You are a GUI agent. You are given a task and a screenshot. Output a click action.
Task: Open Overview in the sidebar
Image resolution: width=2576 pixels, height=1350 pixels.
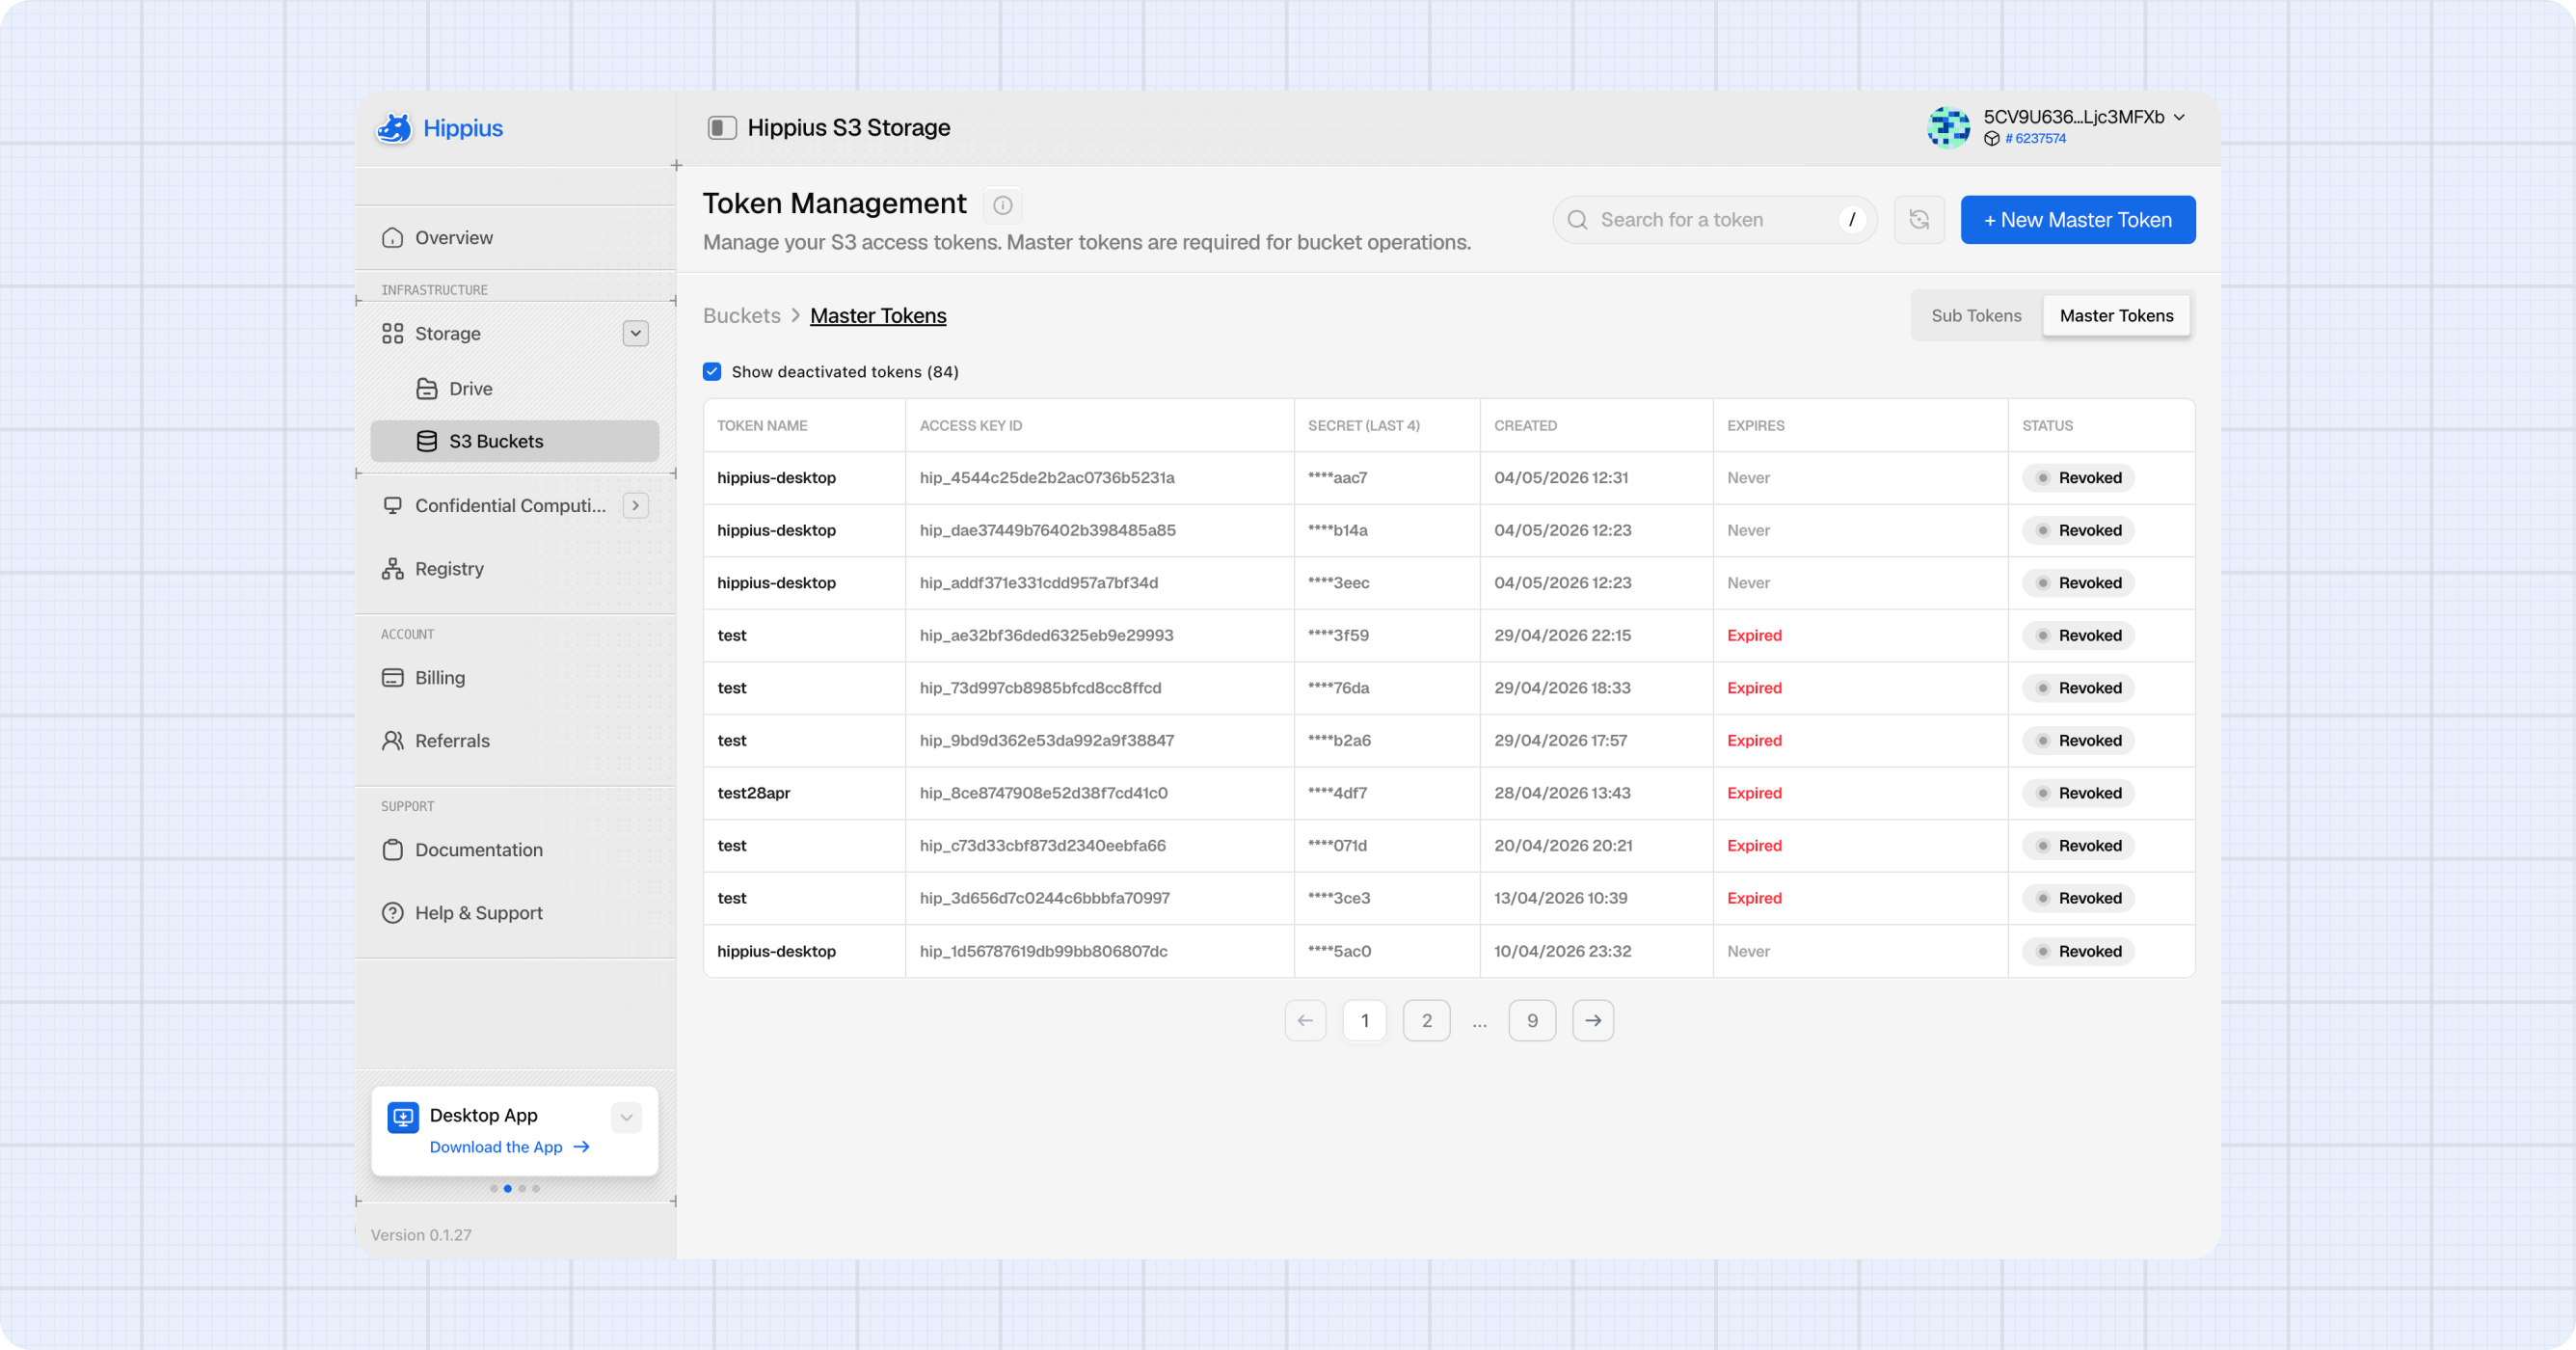coord(515,238)
